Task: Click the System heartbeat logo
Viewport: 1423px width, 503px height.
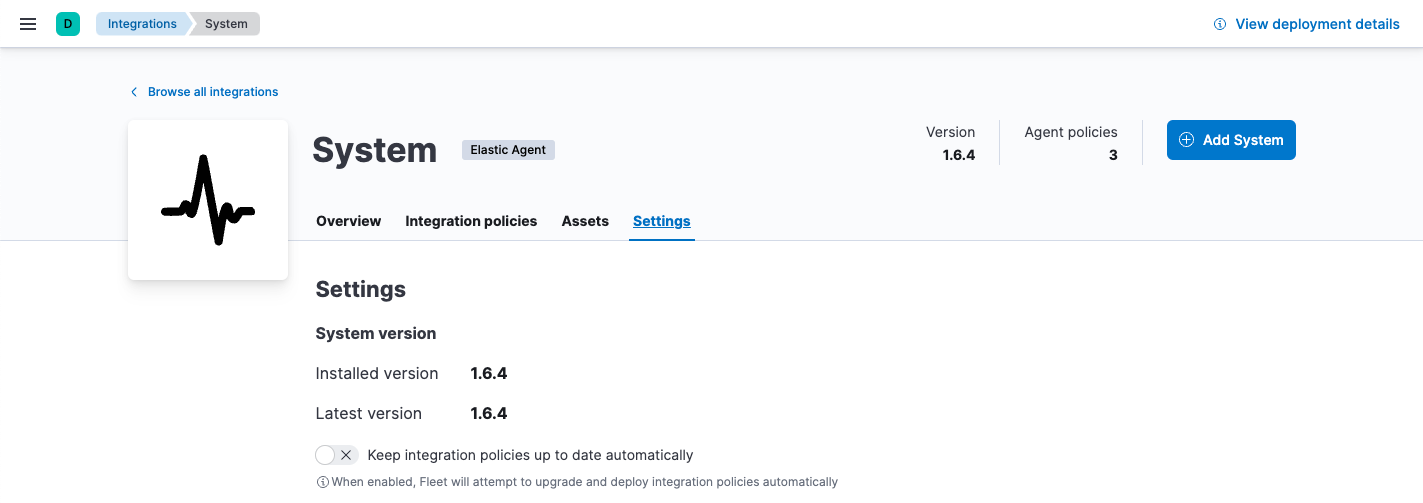Action: 208,200
